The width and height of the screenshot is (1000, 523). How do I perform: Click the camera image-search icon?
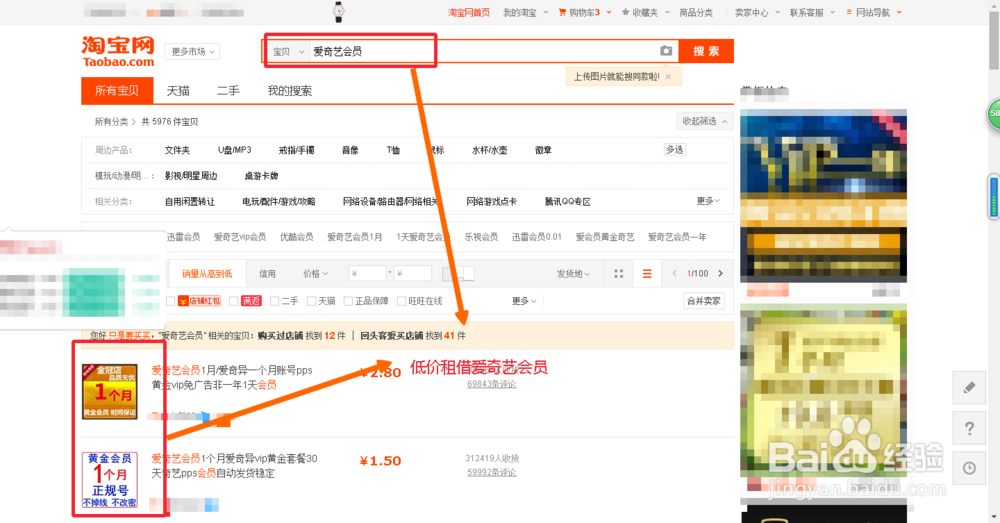pos(666,50)
